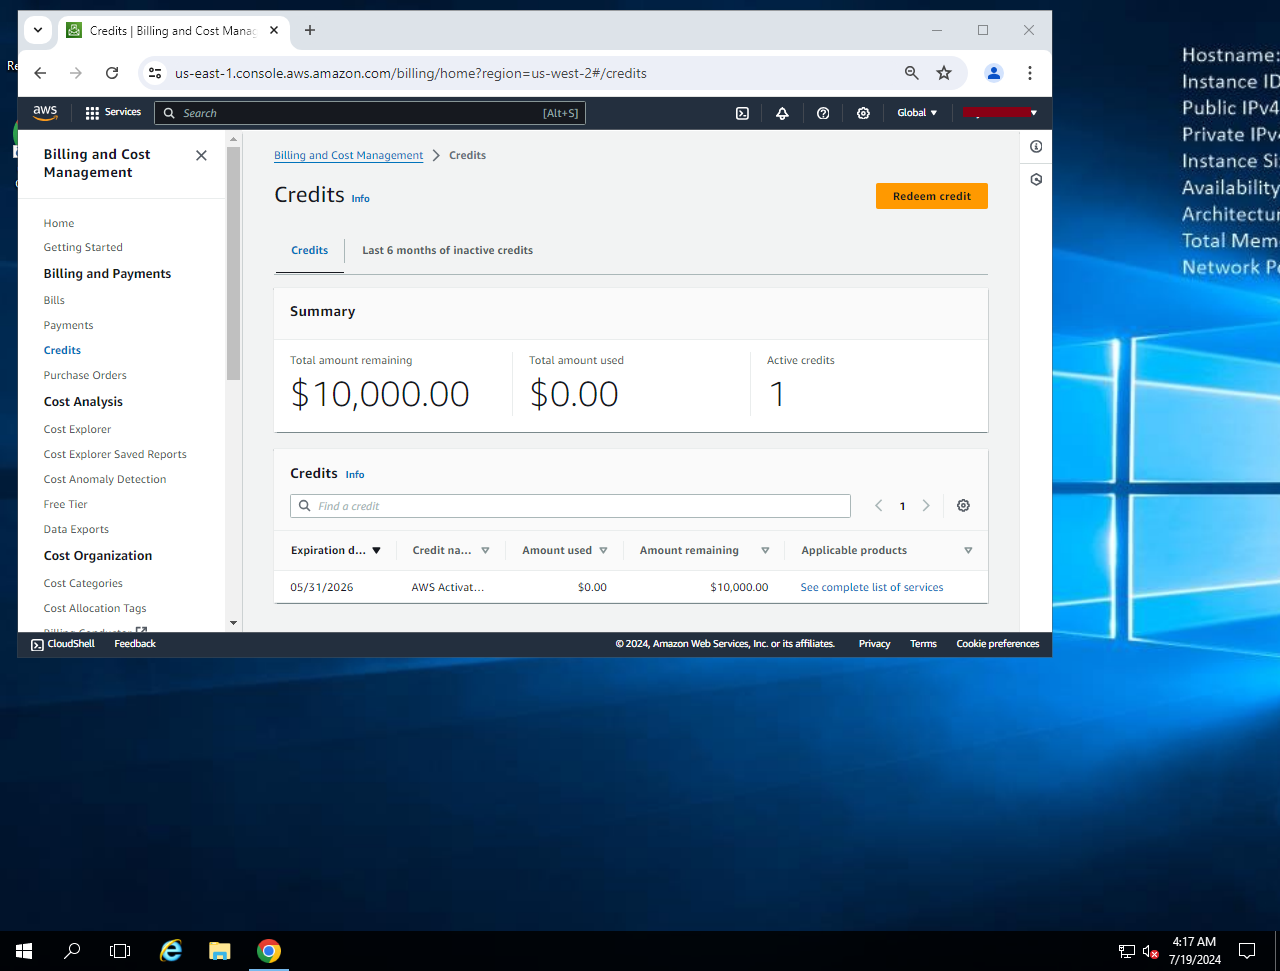The width and height of the screenshot is (1280, 971).
Task: Open Feedback in footer
Action: (x=135, y=644)
